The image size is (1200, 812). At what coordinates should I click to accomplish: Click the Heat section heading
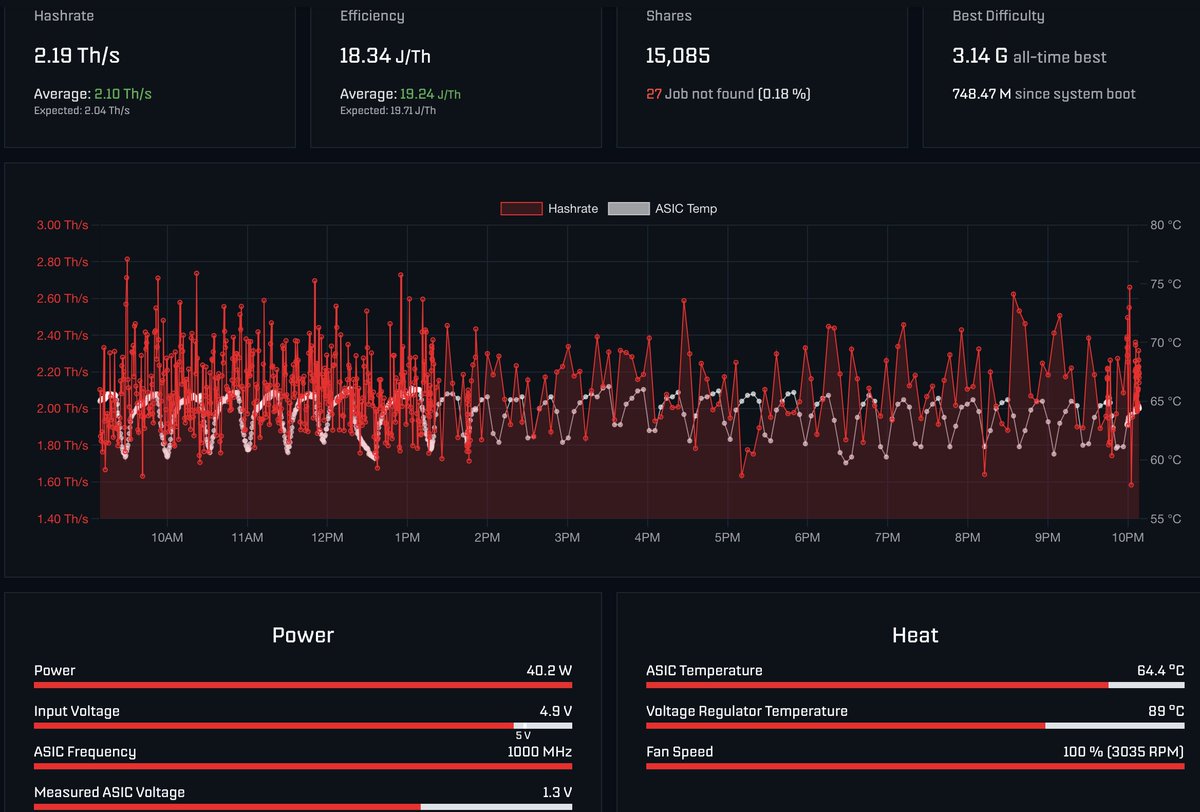coord(915,635)
